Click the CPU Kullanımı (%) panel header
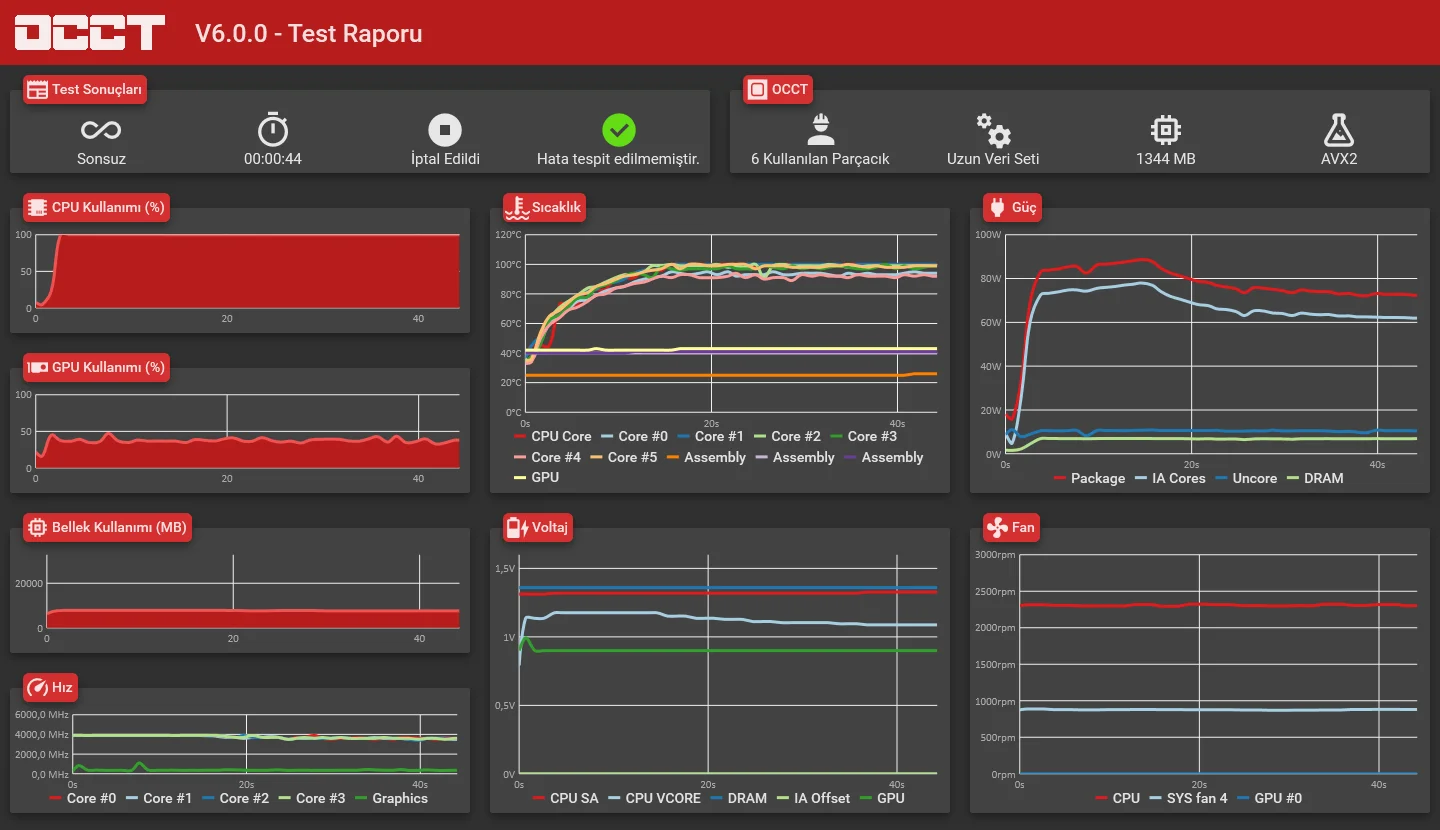 [x=96, y=207]
